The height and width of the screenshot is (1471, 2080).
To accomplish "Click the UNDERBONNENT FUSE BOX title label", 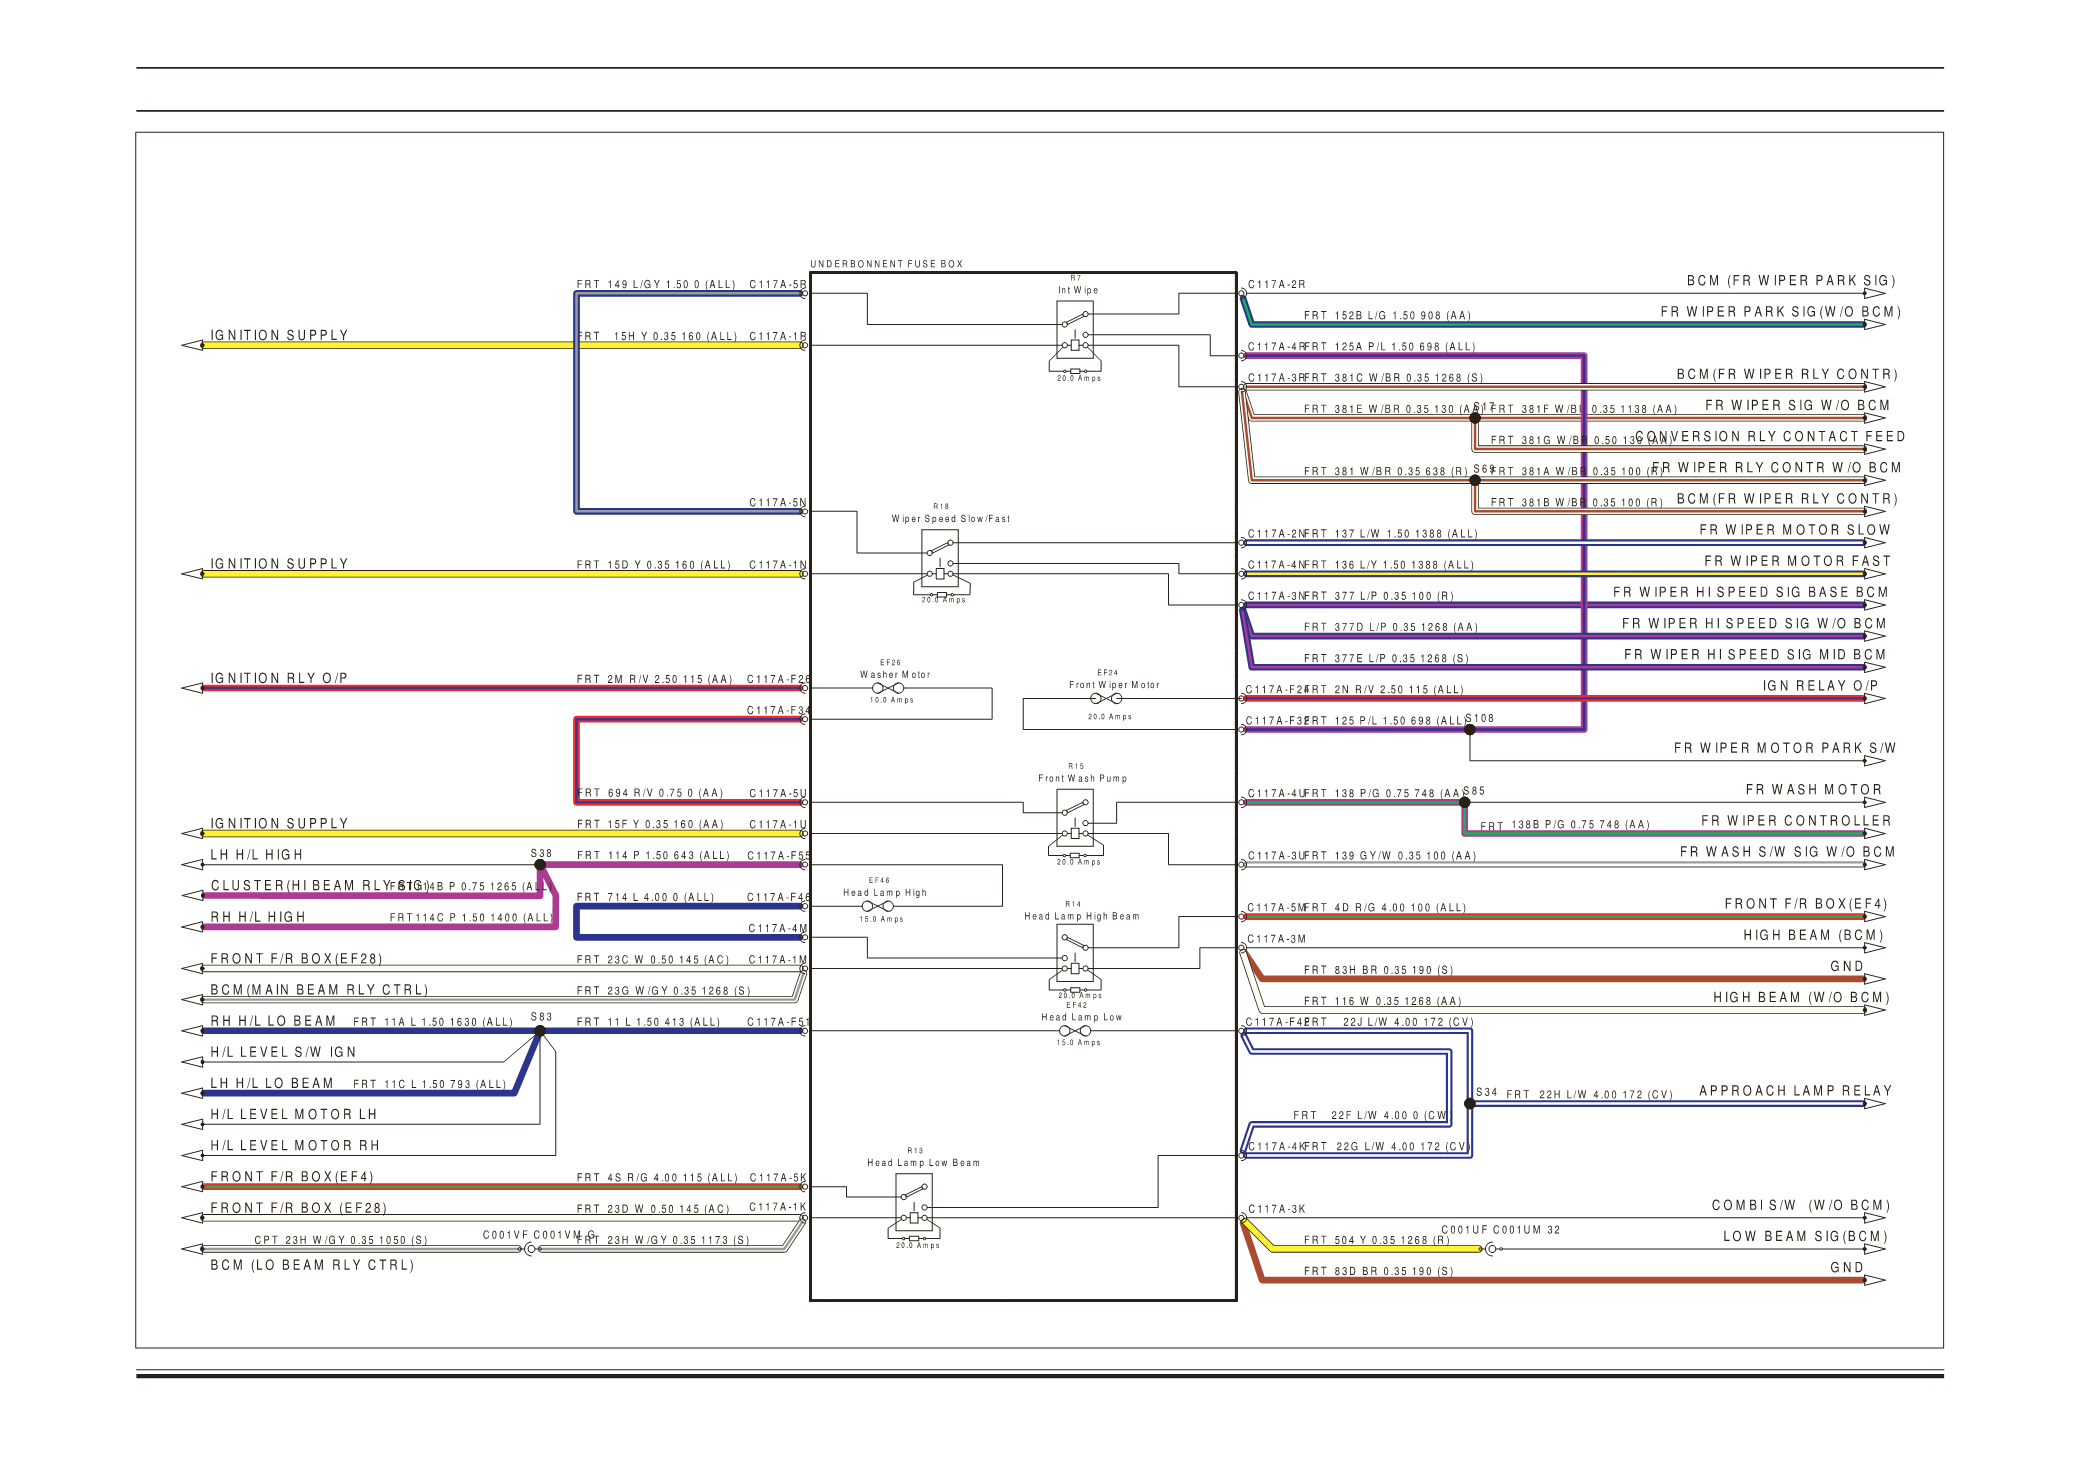I will 886,264.
